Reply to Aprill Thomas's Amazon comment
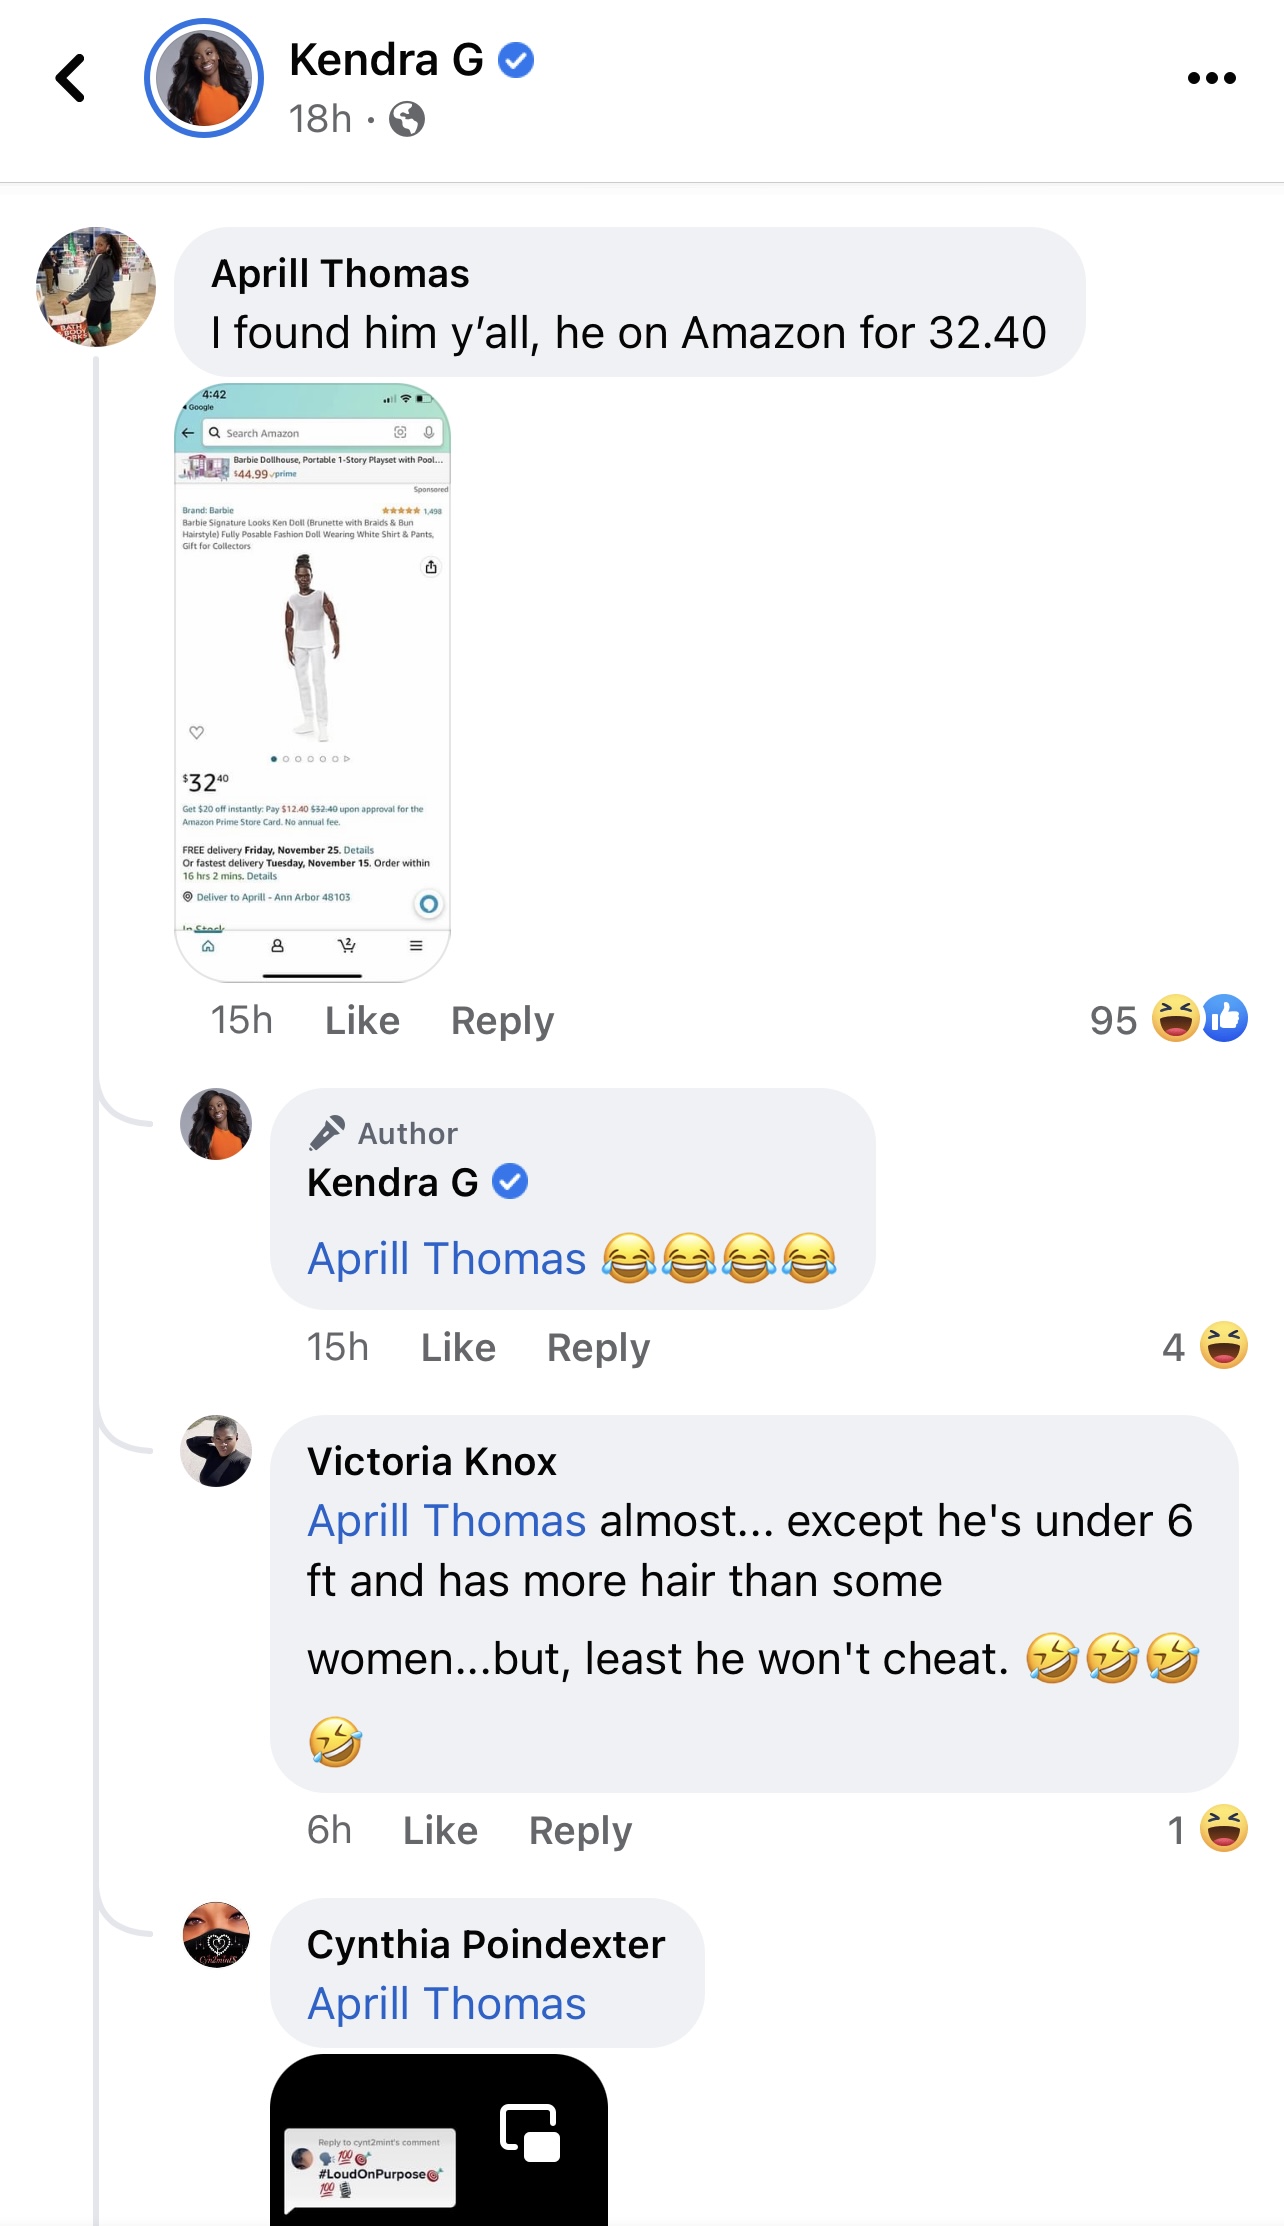Viewport: 1284px width, 2226px height. tap(502, 1020)
